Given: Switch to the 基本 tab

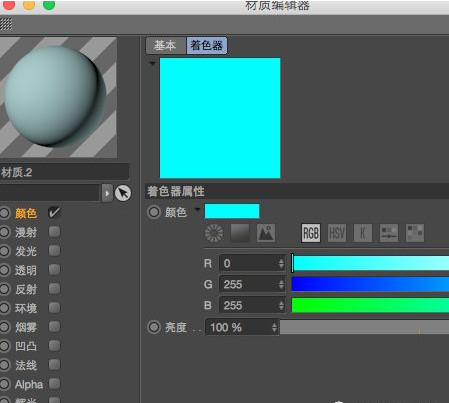Looking at the screenshot, I should [166, 45].
